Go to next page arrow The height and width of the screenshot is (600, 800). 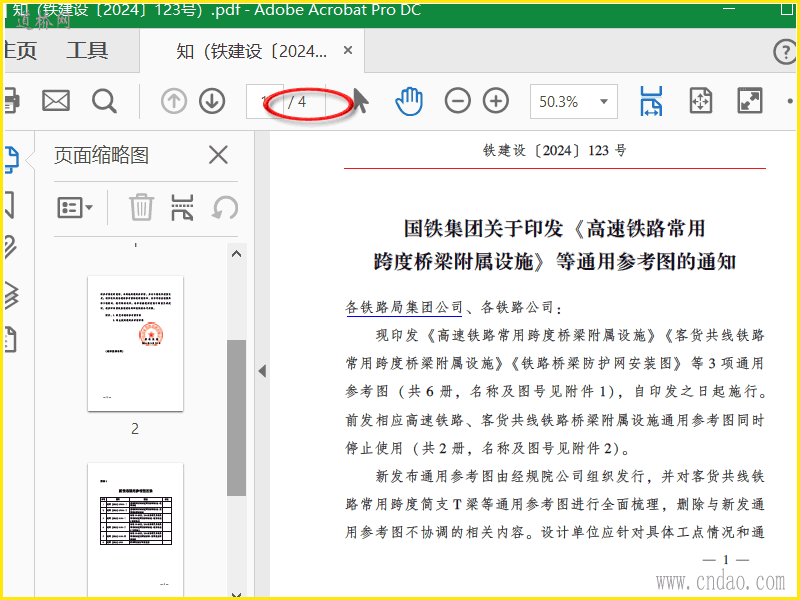pos(212,101)
